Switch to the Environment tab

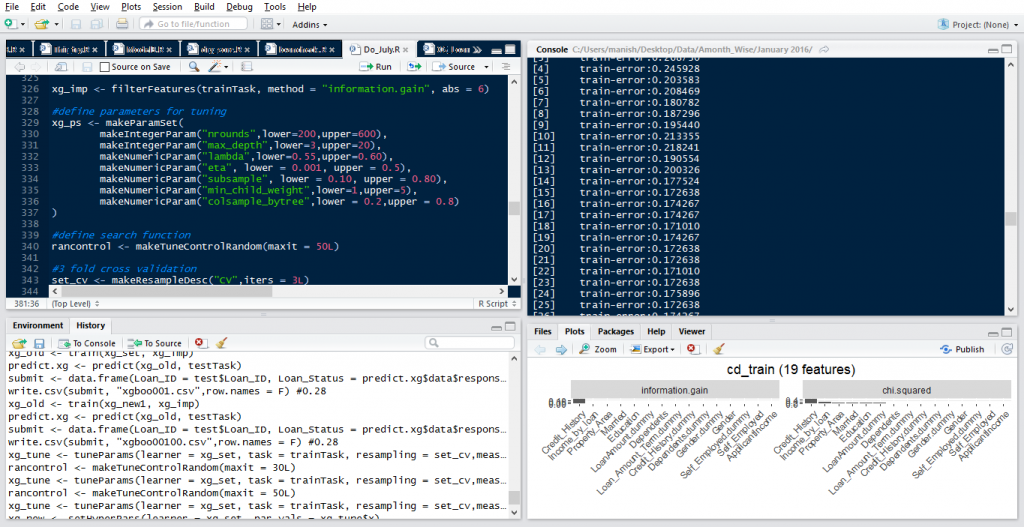click(38, 325)
